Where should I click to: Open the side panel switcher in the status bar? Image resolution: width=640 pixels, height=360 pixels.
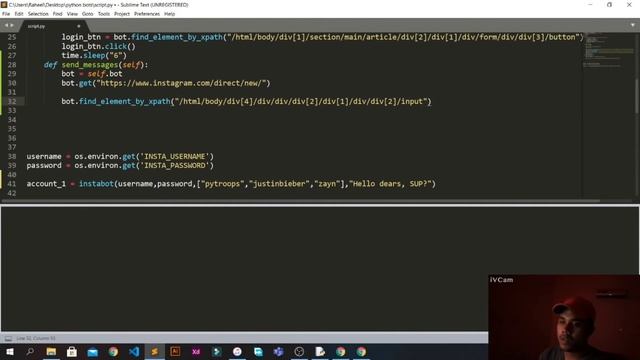coord(8,338)
